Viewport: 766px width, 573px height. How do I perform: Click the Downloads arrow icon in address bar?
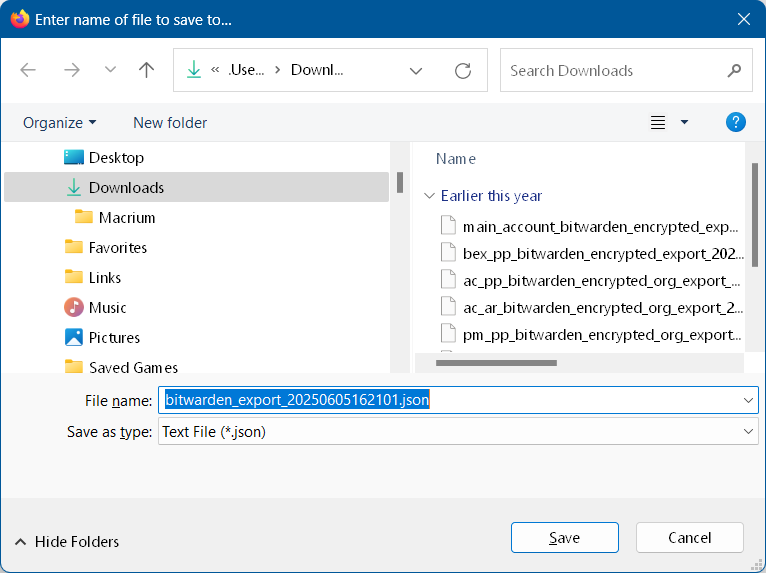coord(194,70)
